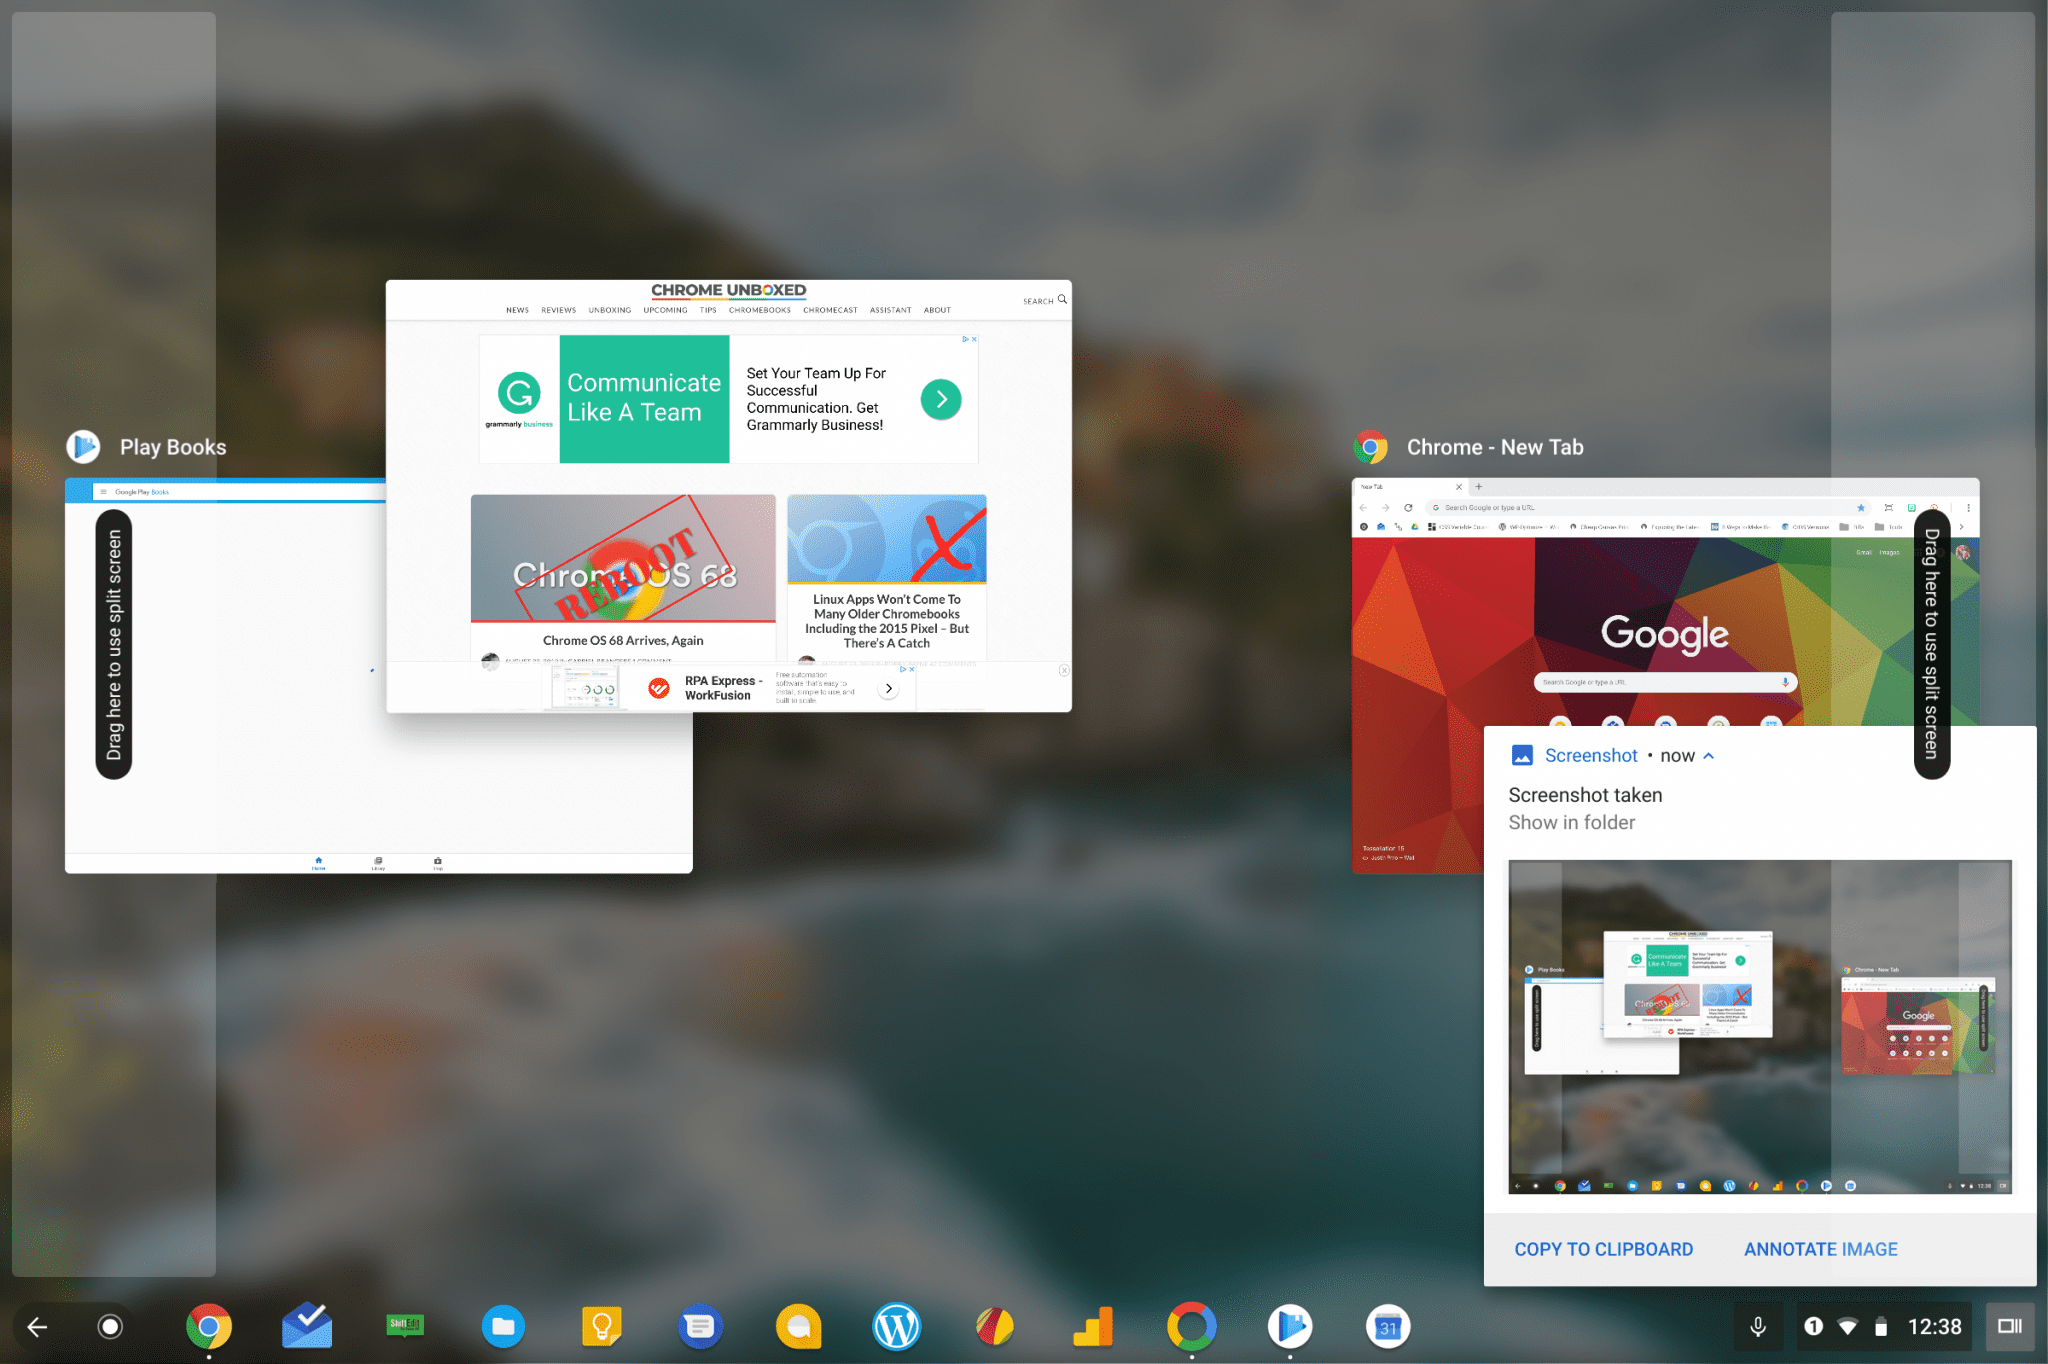Collapse the Screenshot notification chevron
Screen dimensions: 2048x1364
pyautogui.click(x=1709, y=755)
